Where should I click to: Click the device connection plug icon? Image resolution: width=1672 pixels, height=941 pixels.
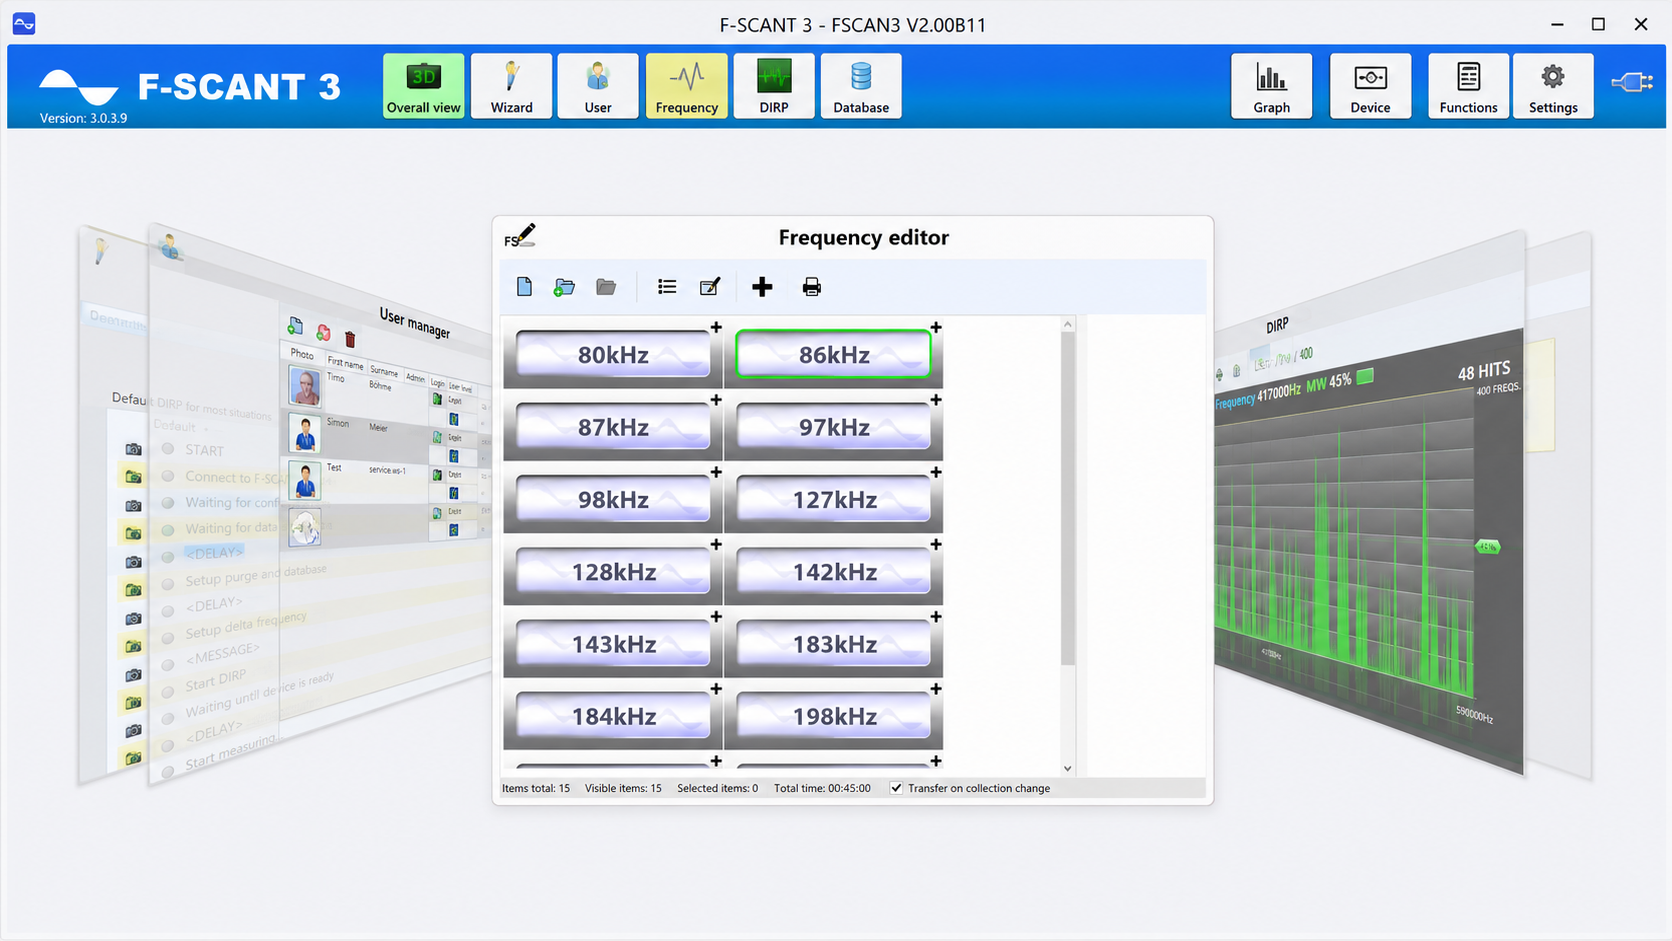click(1632, 82)
